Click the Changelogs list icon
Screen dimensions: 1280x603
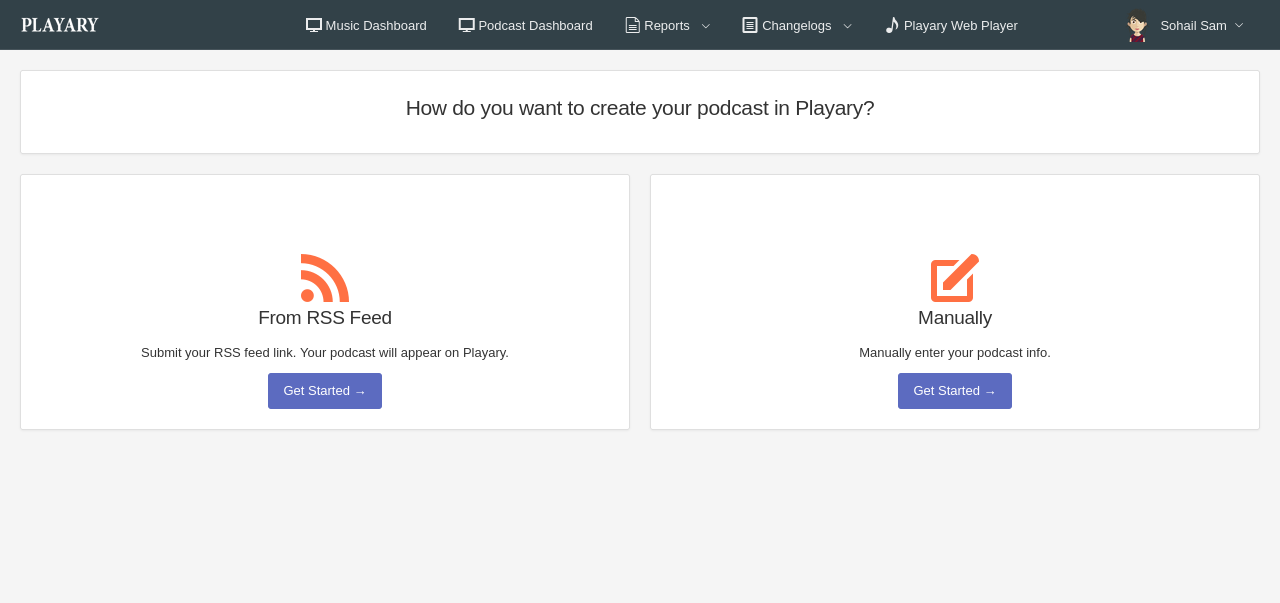[748, 24]
